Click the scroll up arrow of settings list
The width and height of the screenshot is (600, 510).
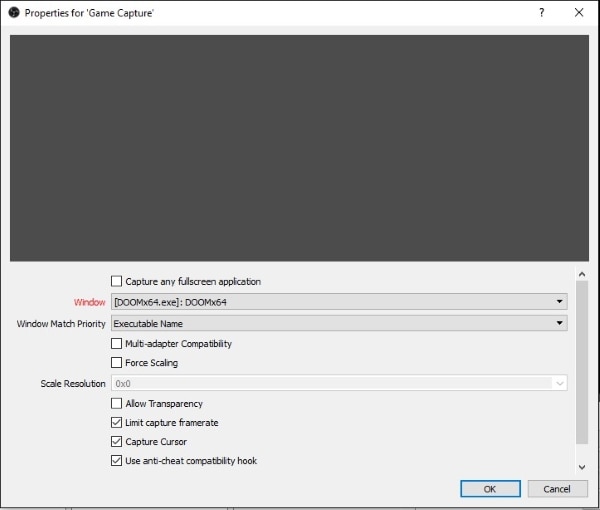pos(582,274)
